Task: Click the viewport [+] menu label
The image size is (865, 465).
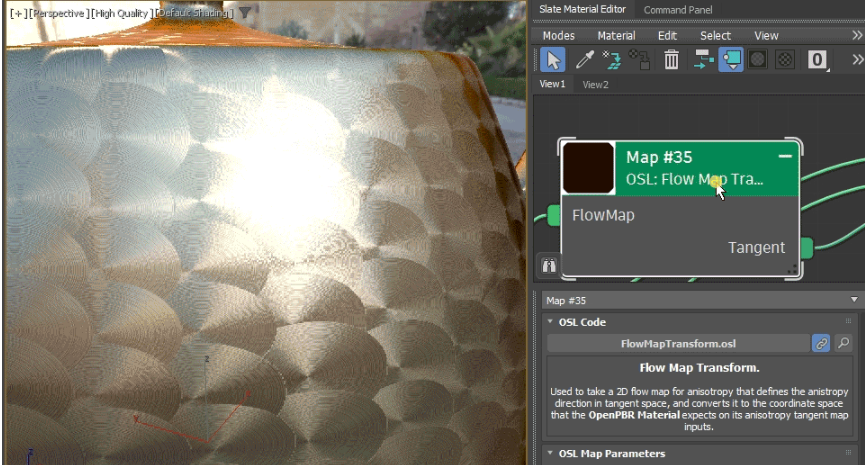Action: tap(18, 13)
